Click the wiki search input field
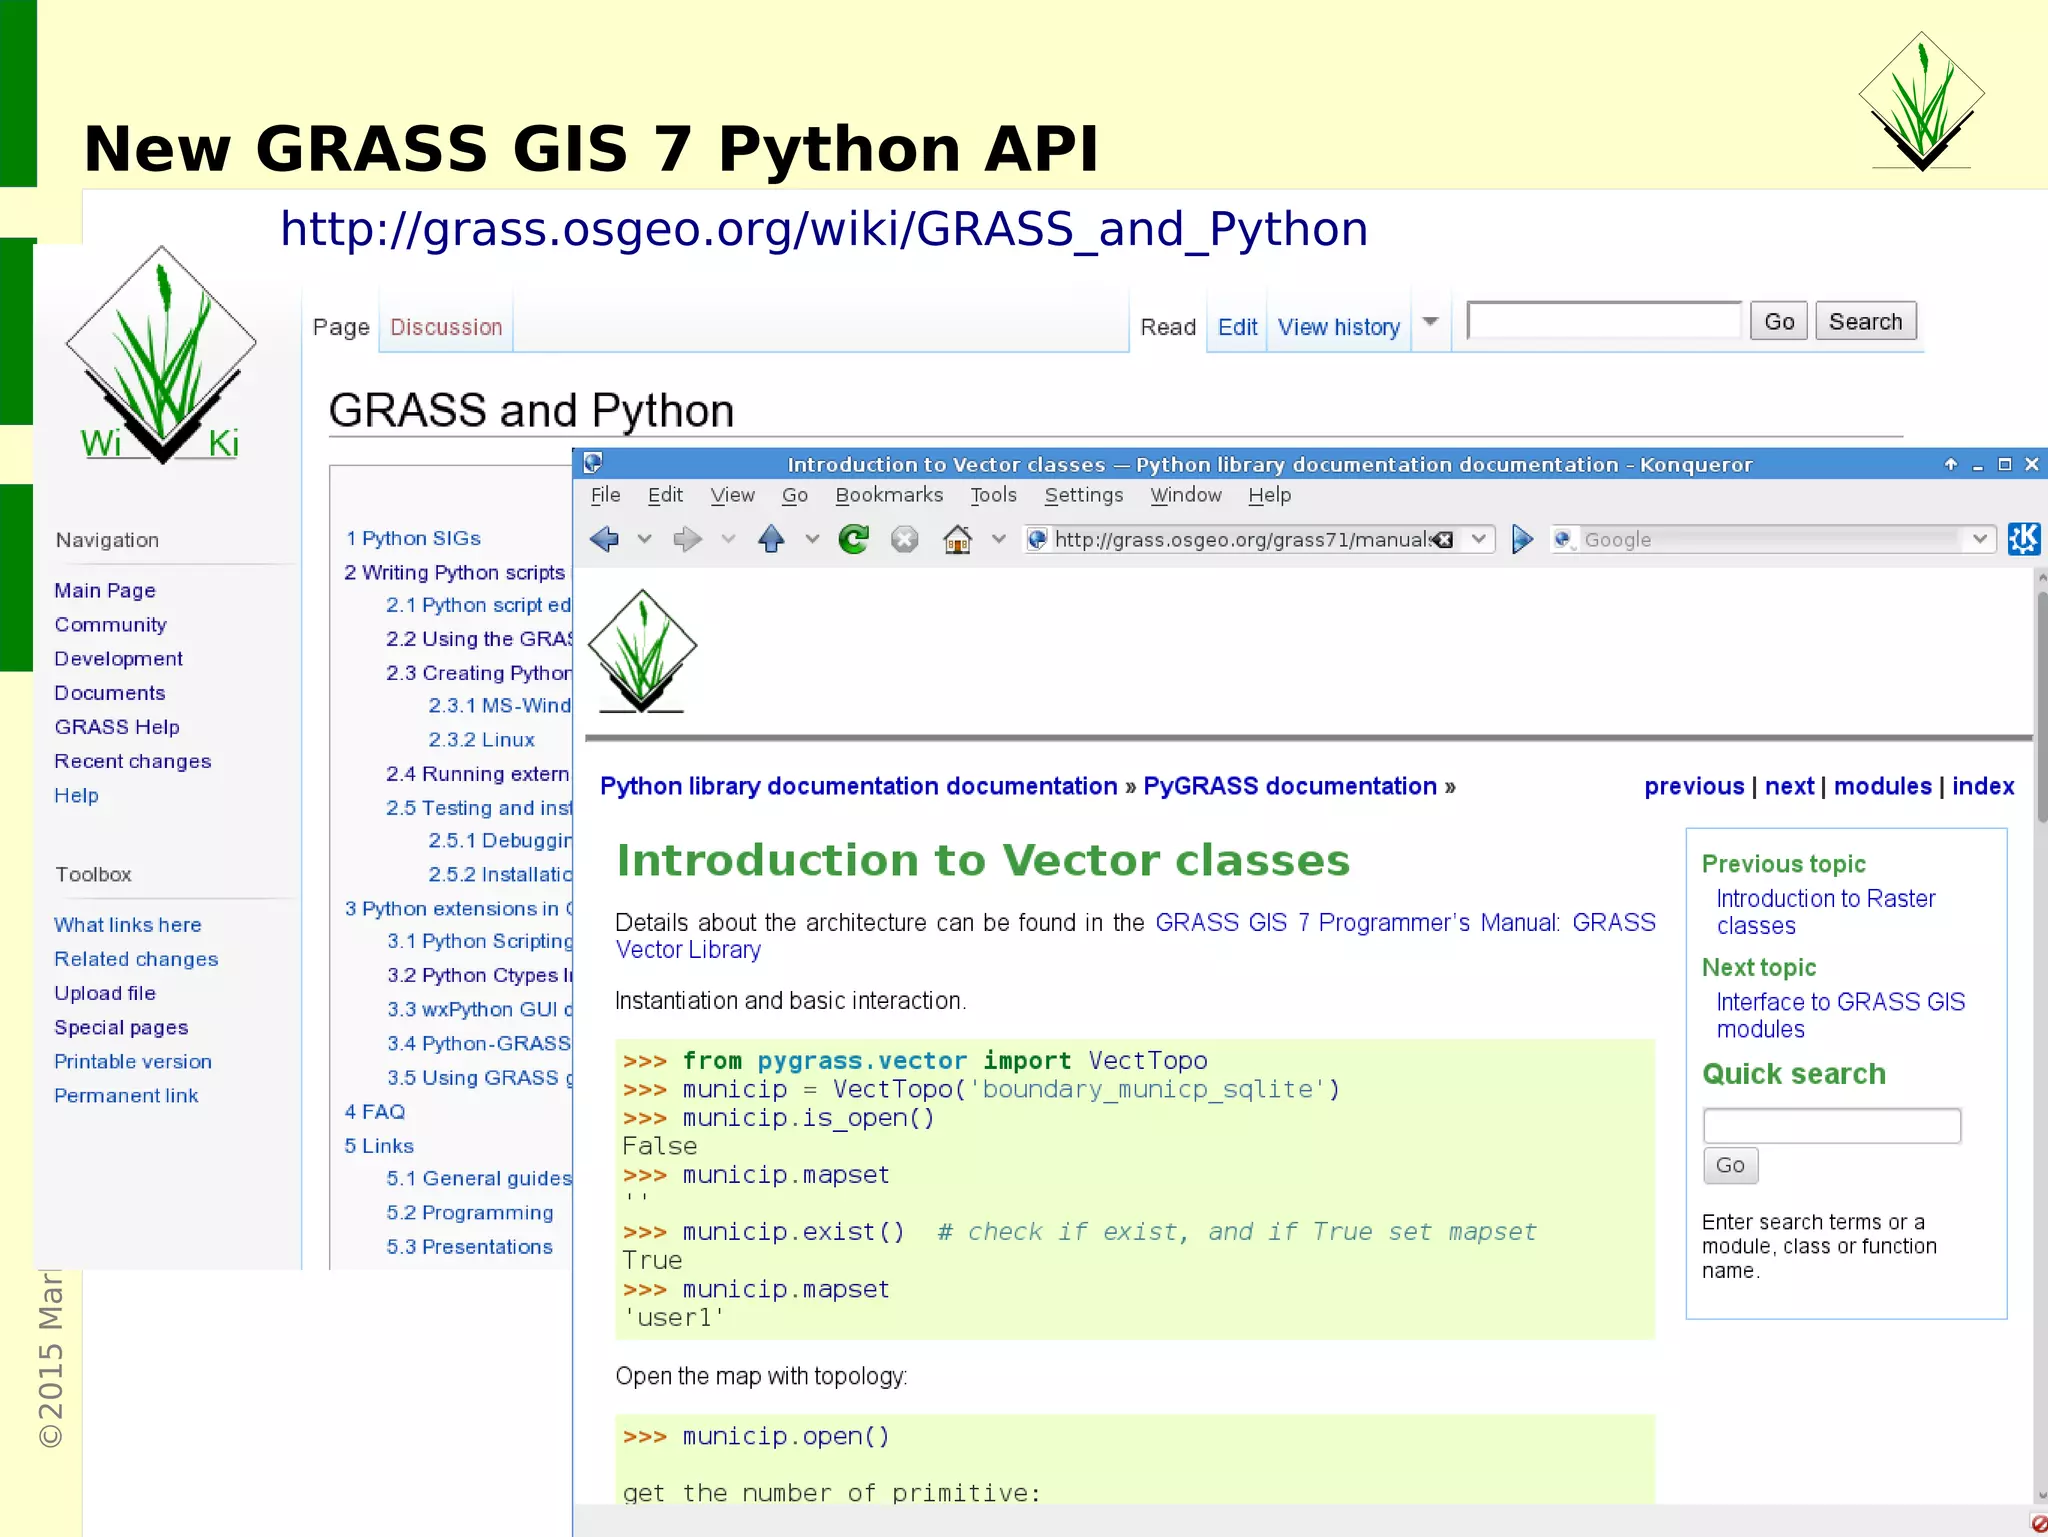This screenshot has width=2048, height=1537. coord(1604,321)
